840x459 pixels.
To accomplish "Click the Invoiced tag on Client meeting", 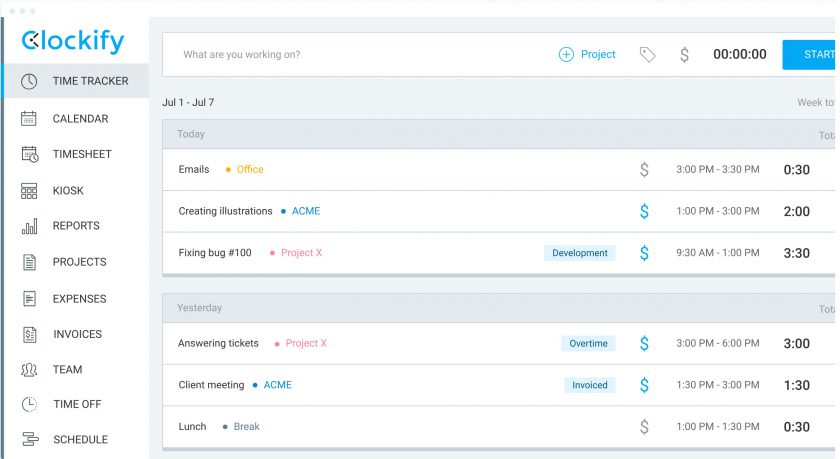I will (589, 385).
